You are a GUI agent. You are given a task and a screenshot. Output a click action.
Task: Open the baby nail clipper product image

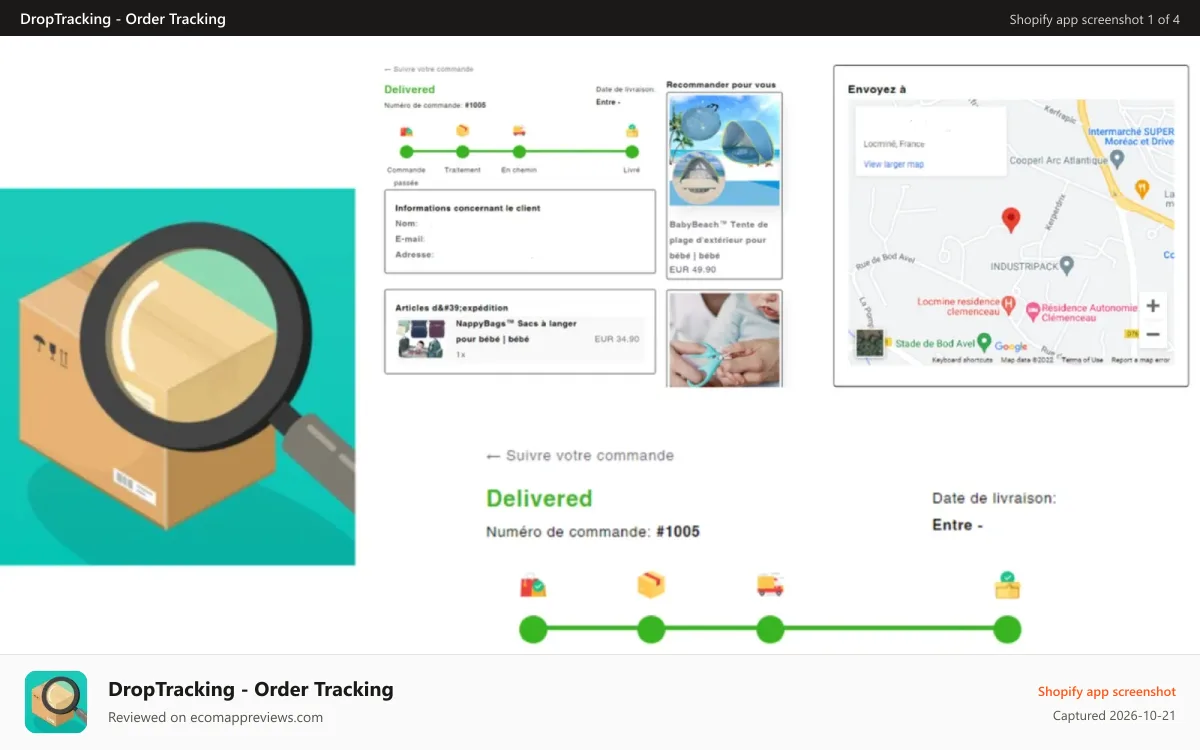click(x=724, y=339)
